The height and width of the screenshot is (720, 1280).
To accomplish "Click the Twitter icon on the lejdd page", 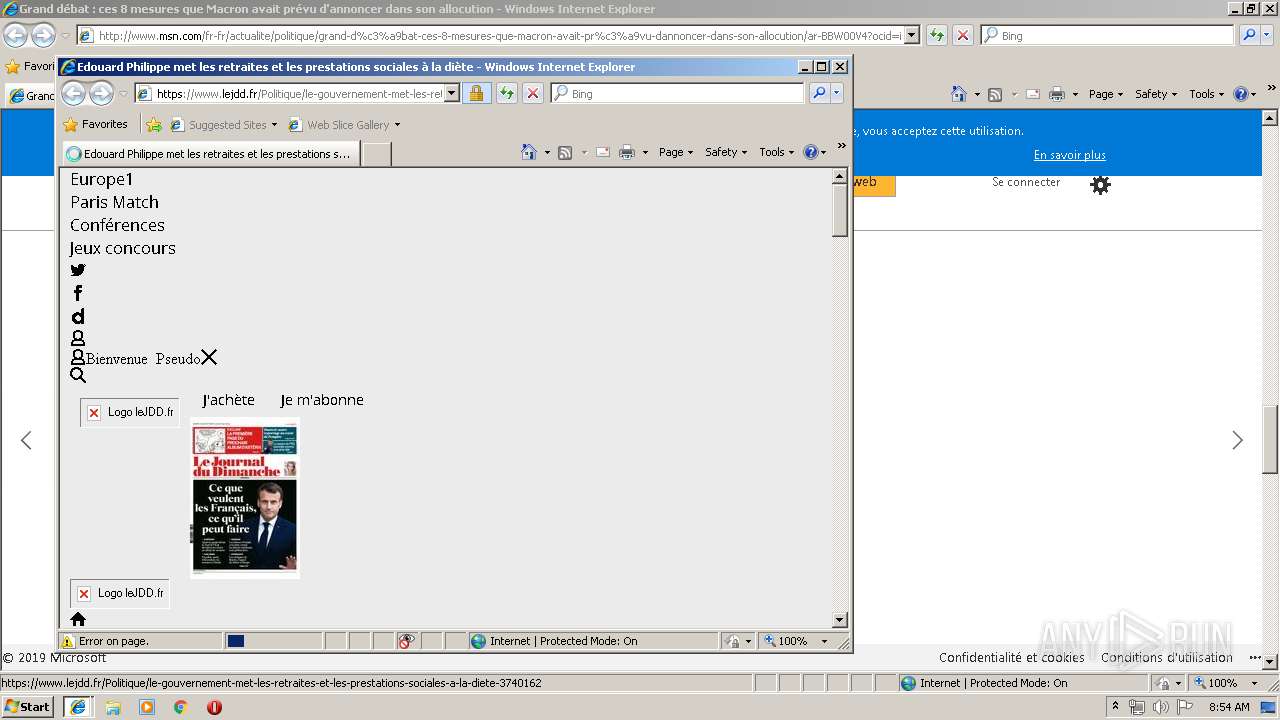I will (x=78, y=270).
